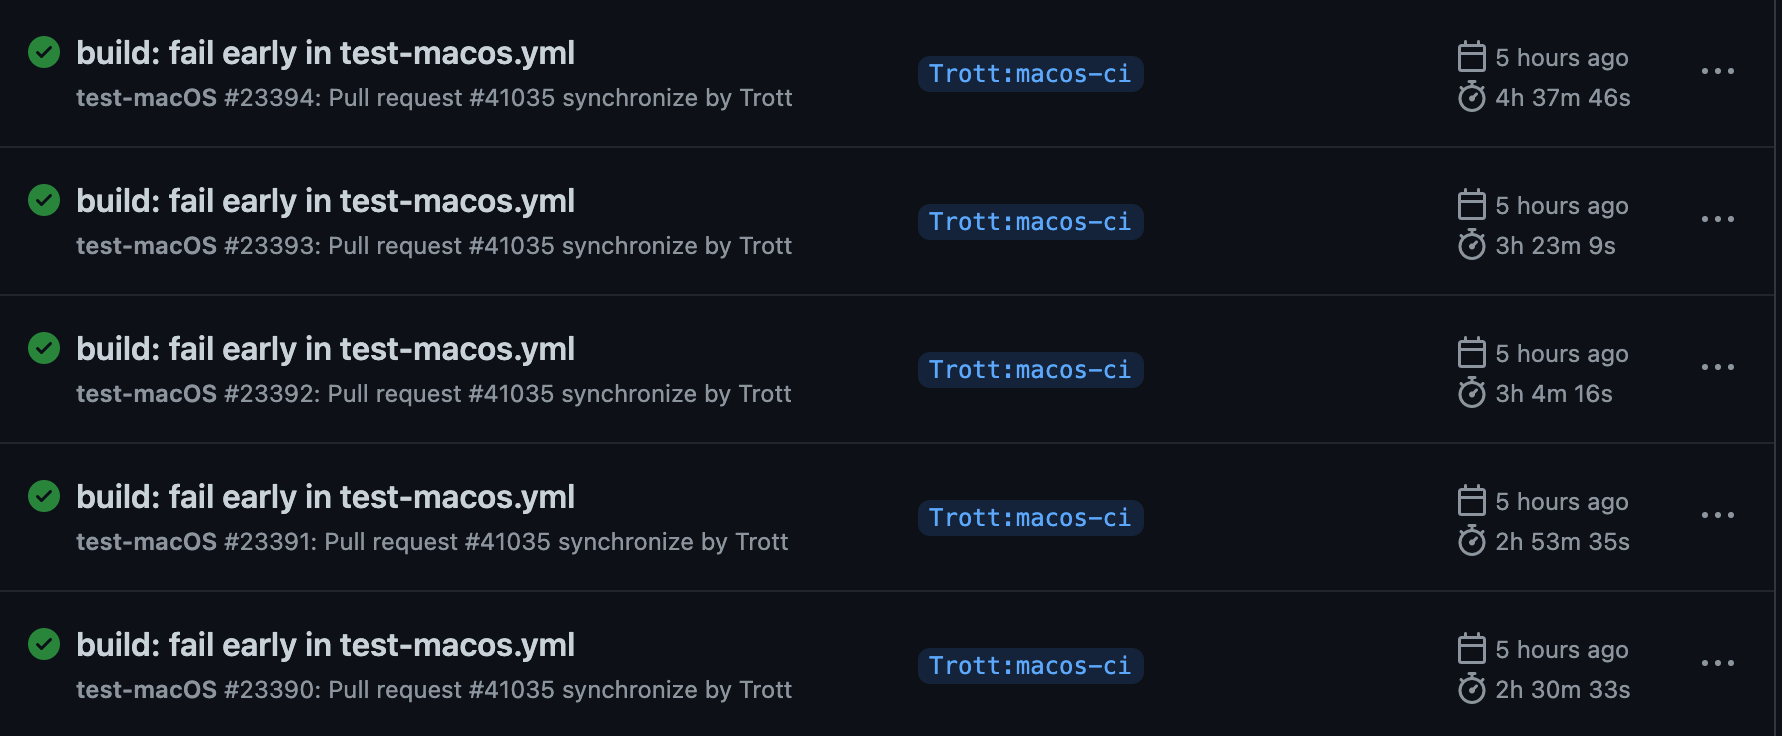This screenshot has height=736, width=1782.
Task: Open the ellipsis menu for run #23390
Action: tap(1717, 663)
